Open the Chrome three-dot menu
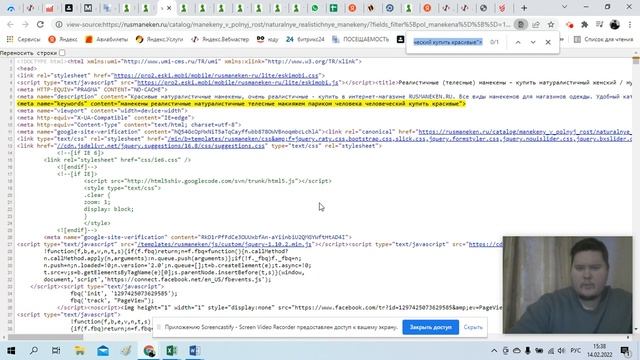The height and width of the screenshot is (360, 640). click(630, 24)
